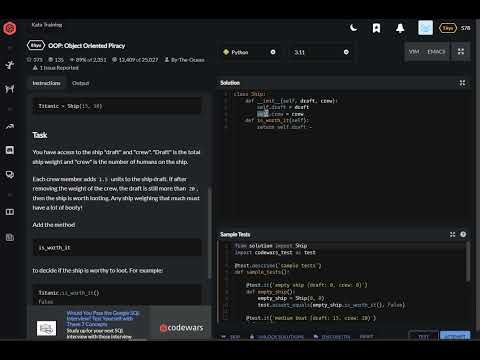The image size is (480, 360).
Task: Open the Kumite torii gate icon
Action: (x=10, y=89)
